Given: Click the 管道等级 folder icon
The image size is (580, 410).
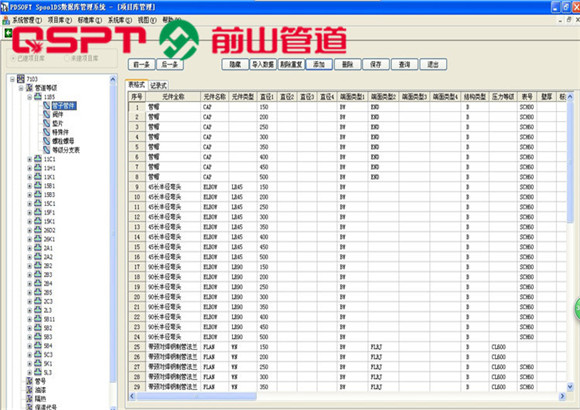Looking at the screenshot, I should (30, 88).
